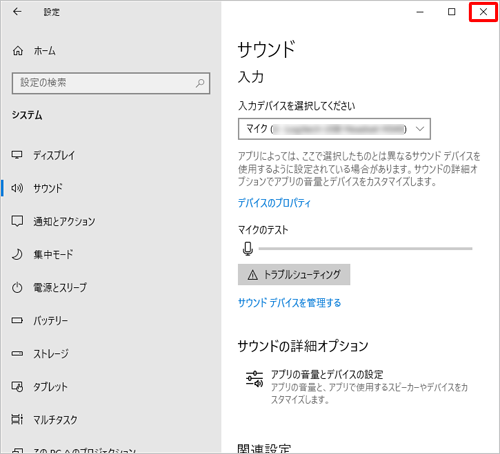500x454 pixels.
Task: Open サウンド デバイスを管理する link
Action: tap(289, 303)
